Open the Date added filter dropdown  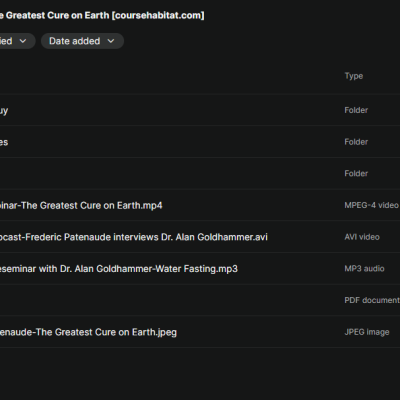[82, 41]
